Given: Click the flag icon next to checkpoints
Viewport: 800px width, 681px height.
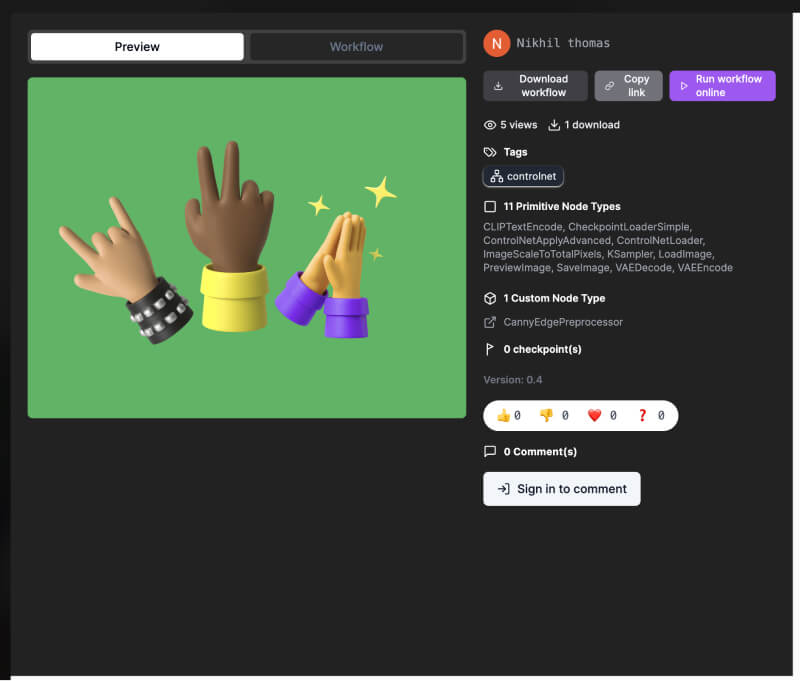Looking at the screenshot, I should (x=490, y=349).
